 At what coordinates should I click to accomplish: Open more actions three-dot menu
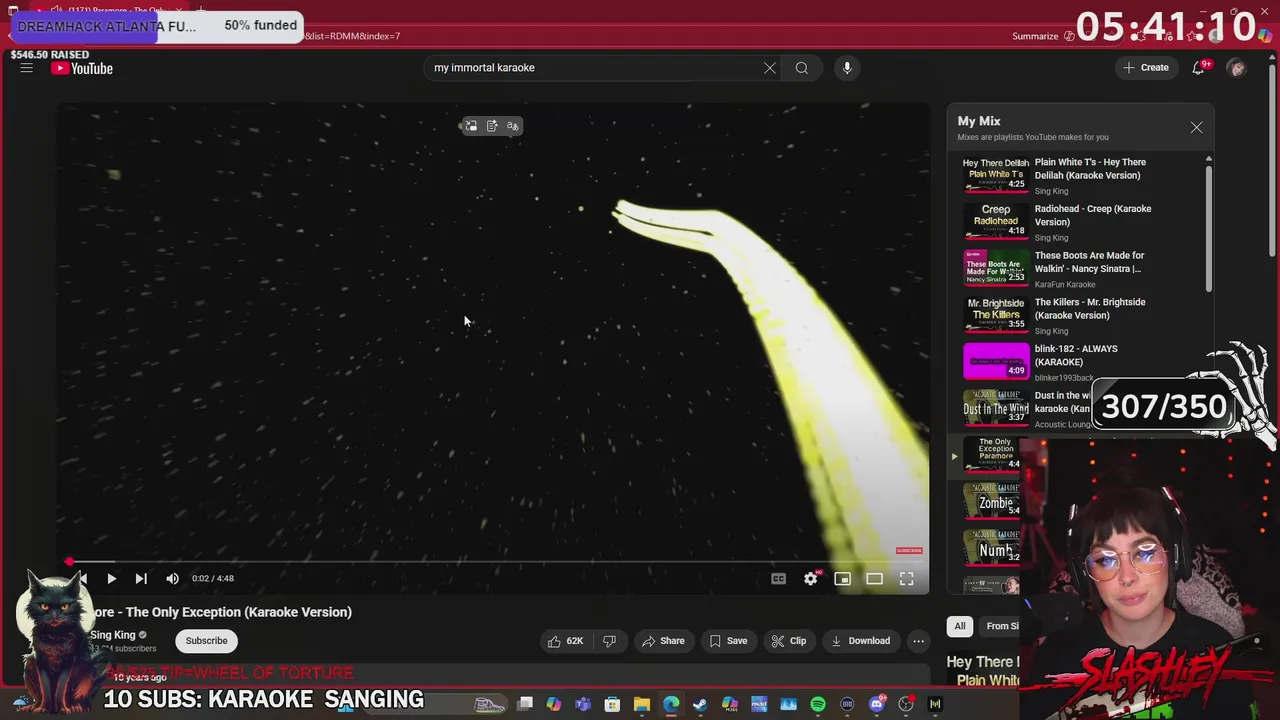918,641
